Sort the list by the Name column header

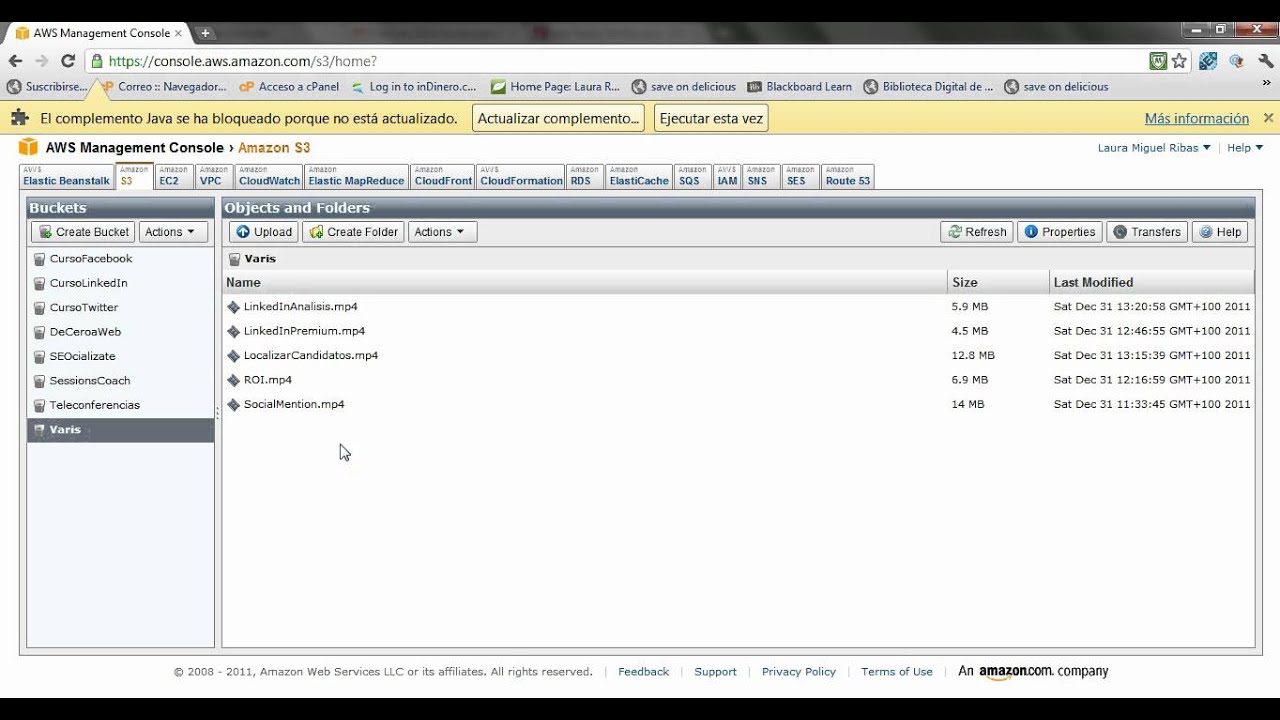pos(585,282)
